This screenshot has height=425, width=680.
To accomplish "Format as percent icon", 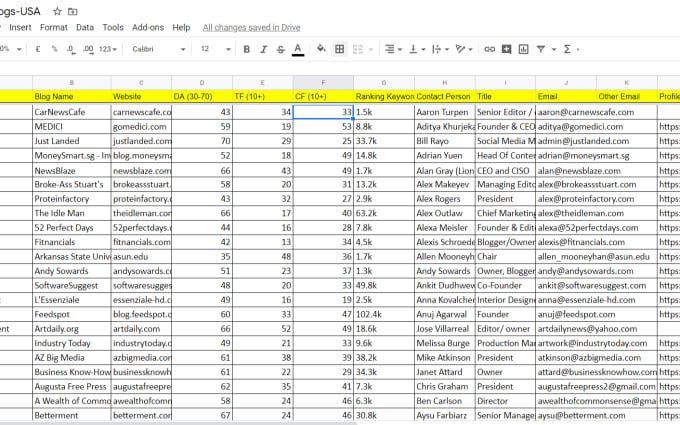I will coord(54,49).
